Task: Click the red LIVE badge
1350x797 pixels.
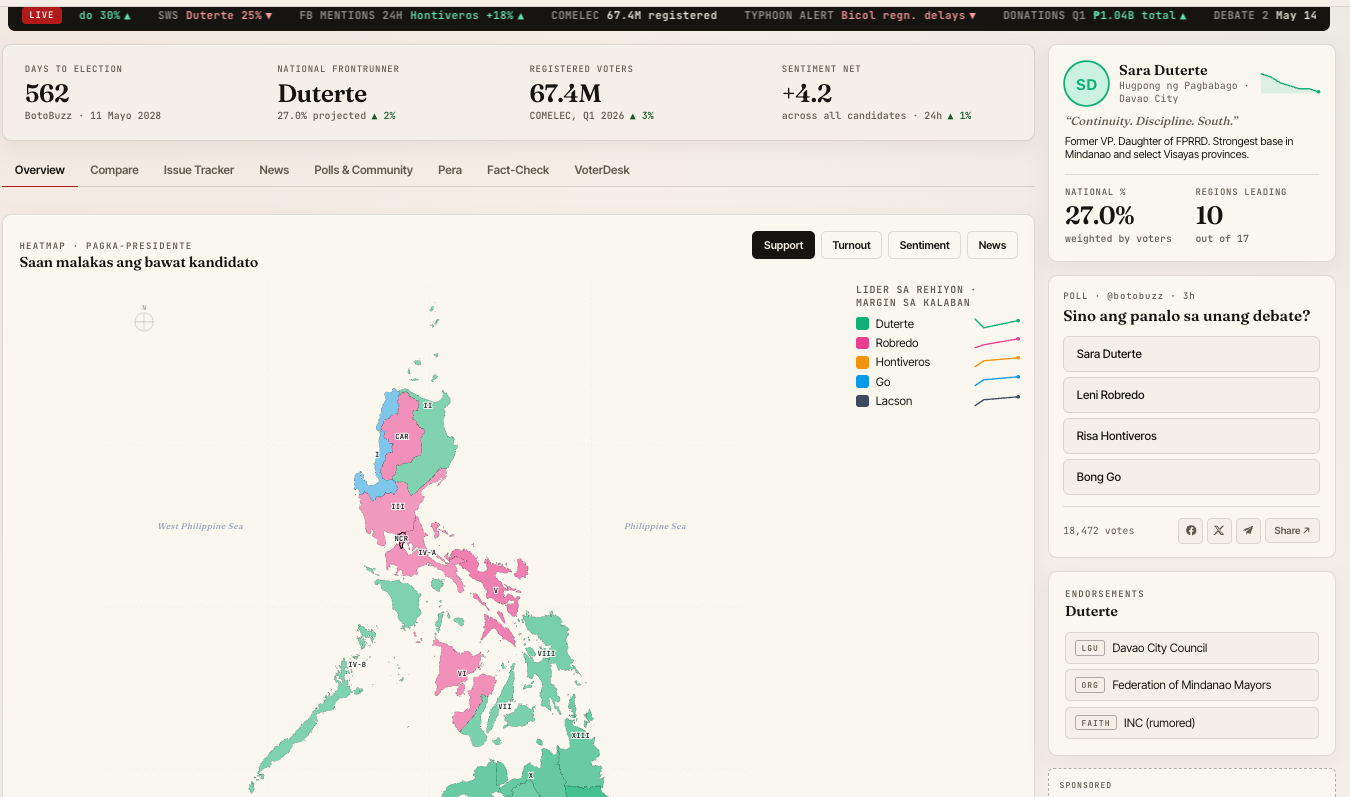Action: pos(41,15)
